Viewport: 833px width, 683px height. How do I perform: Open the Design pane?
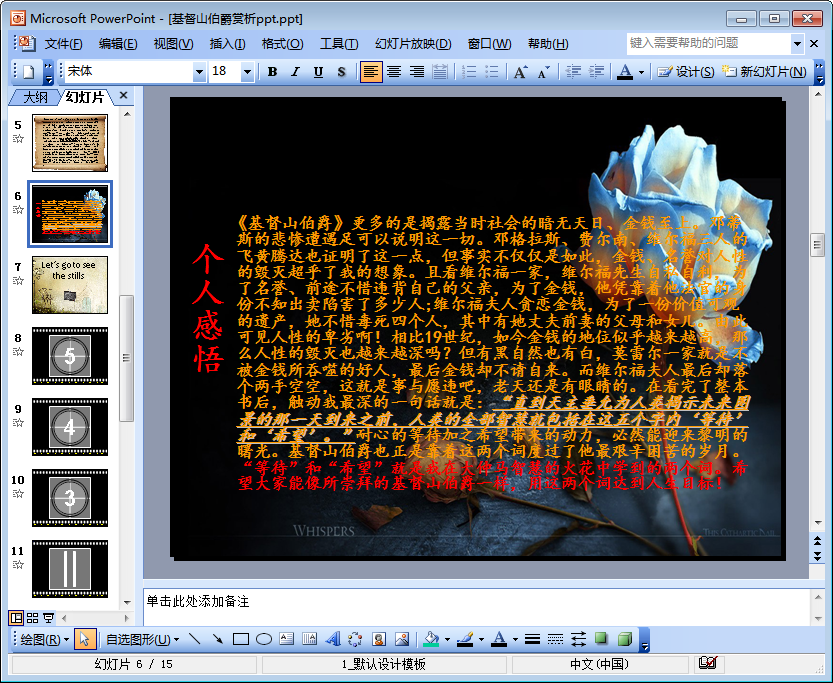[x=685, y=72]
